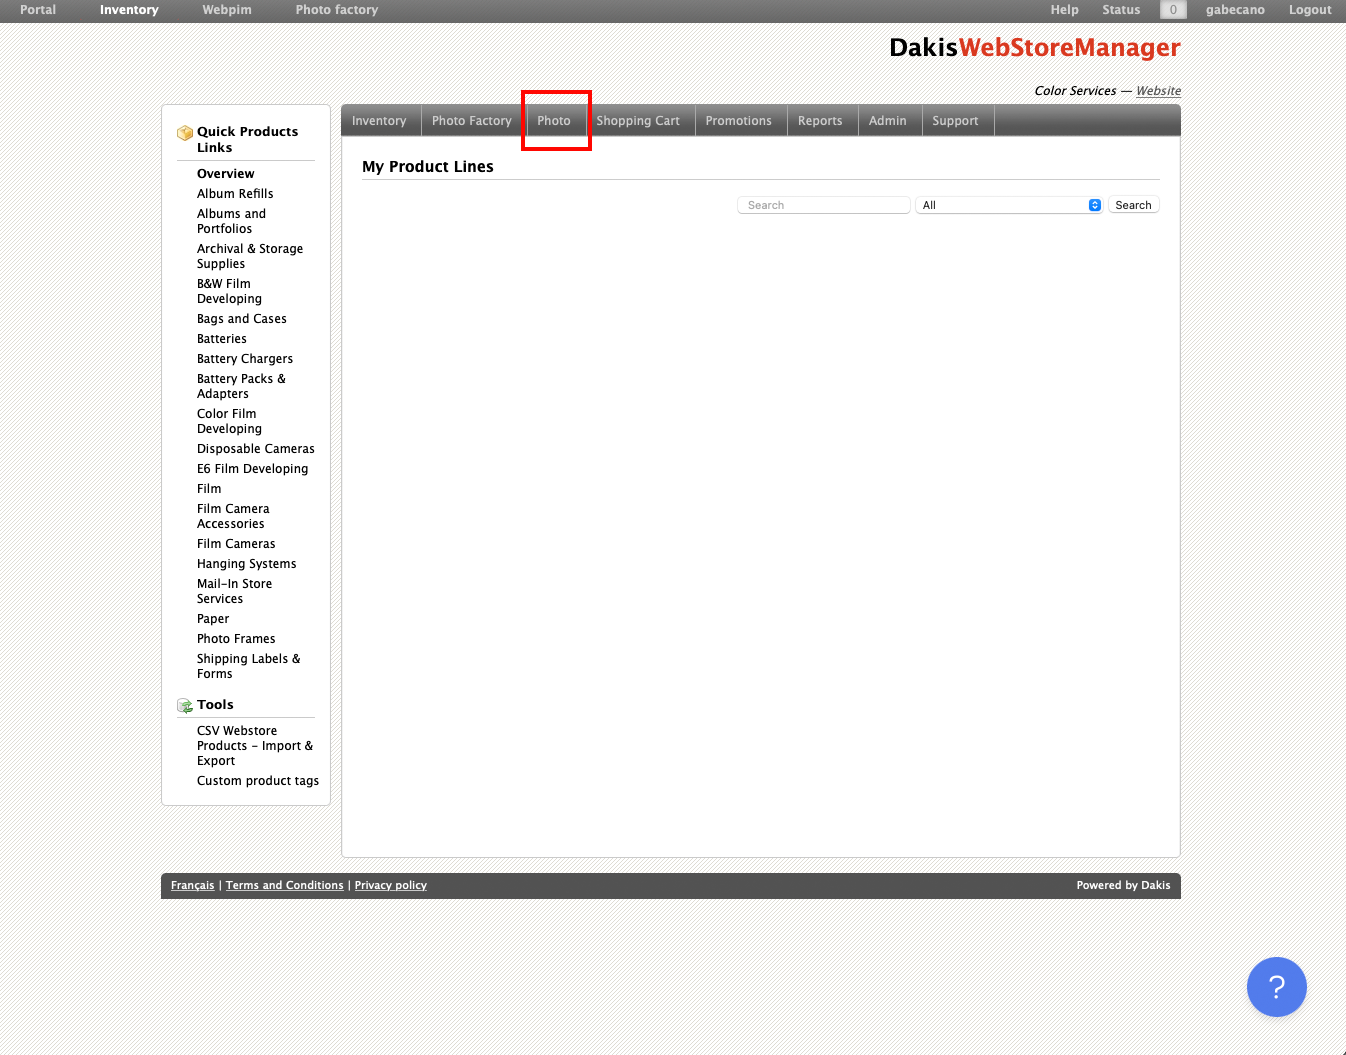Screen dimensions: 1346x1055
Task: Open the Shopping Cart tab
Action: pos(638,121)
